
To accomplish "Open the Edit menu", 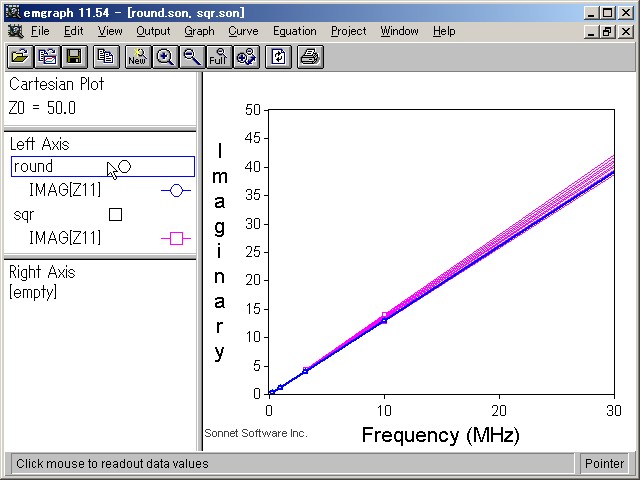I will click(73, 31).
